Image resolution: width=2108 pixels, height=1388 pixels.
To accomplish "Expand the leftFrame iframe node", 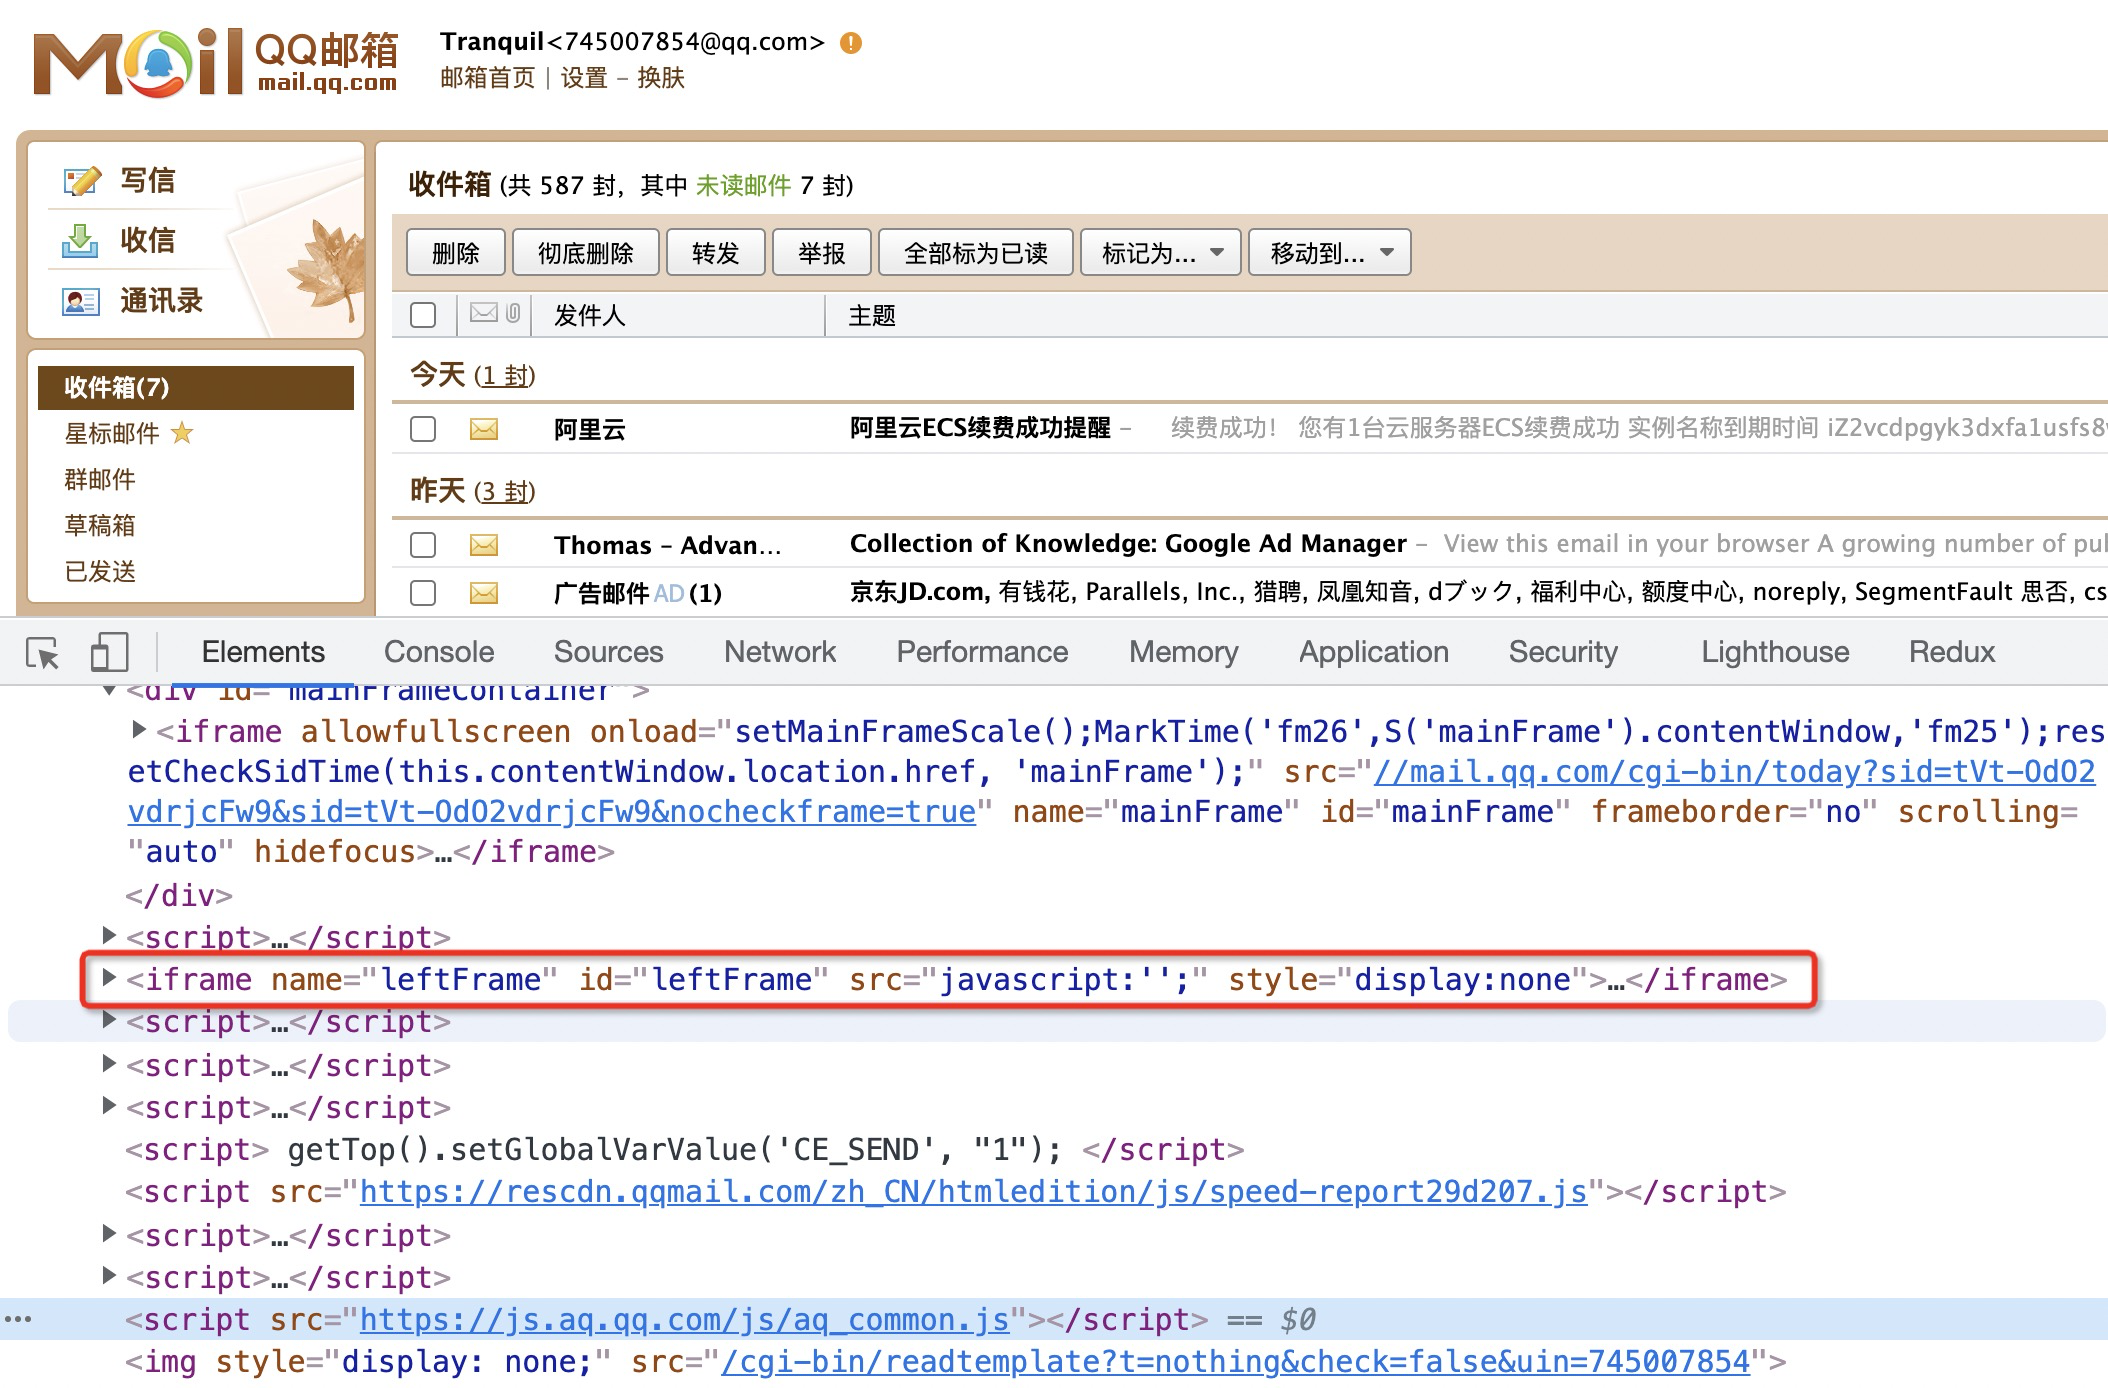I will point(109,977).
